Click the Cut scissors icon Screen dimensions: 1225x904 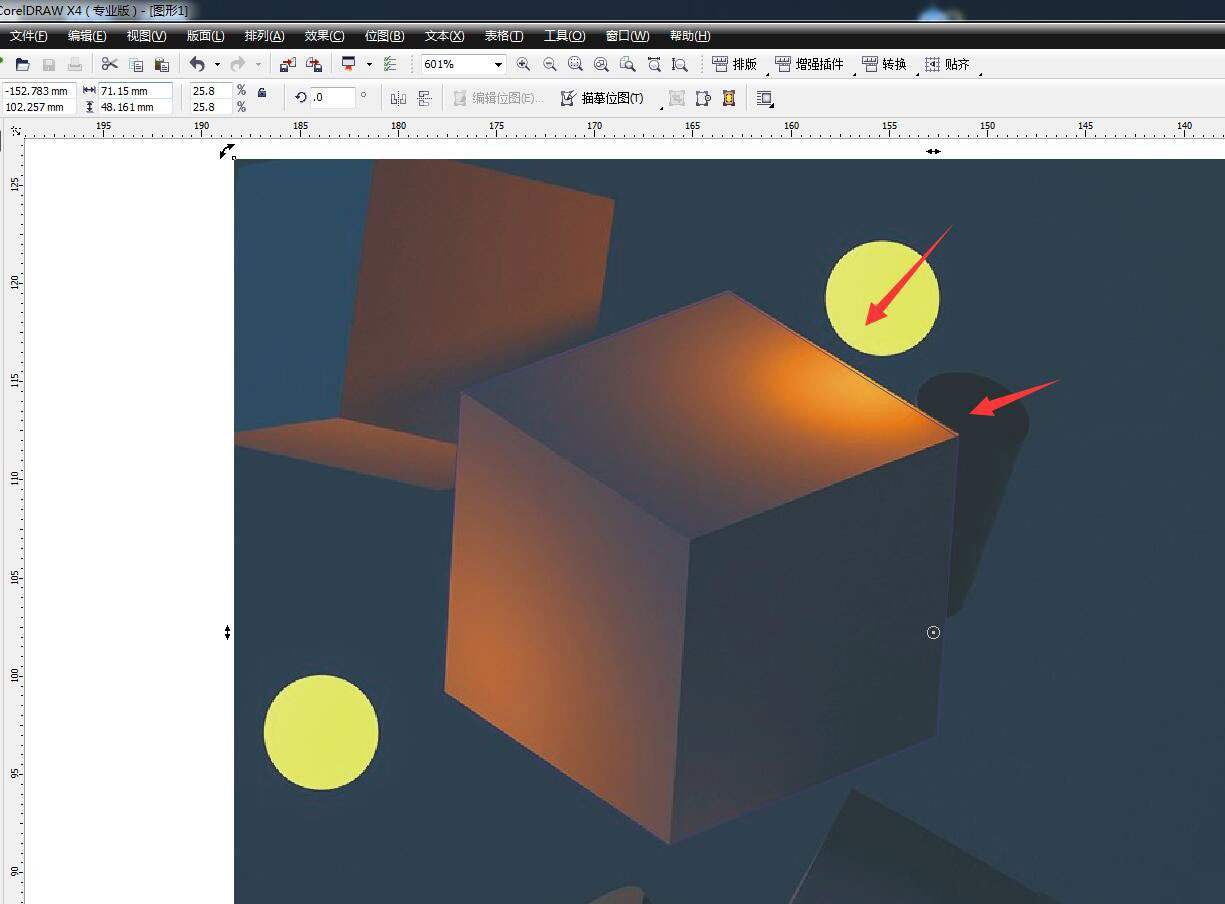coord(110,65)
